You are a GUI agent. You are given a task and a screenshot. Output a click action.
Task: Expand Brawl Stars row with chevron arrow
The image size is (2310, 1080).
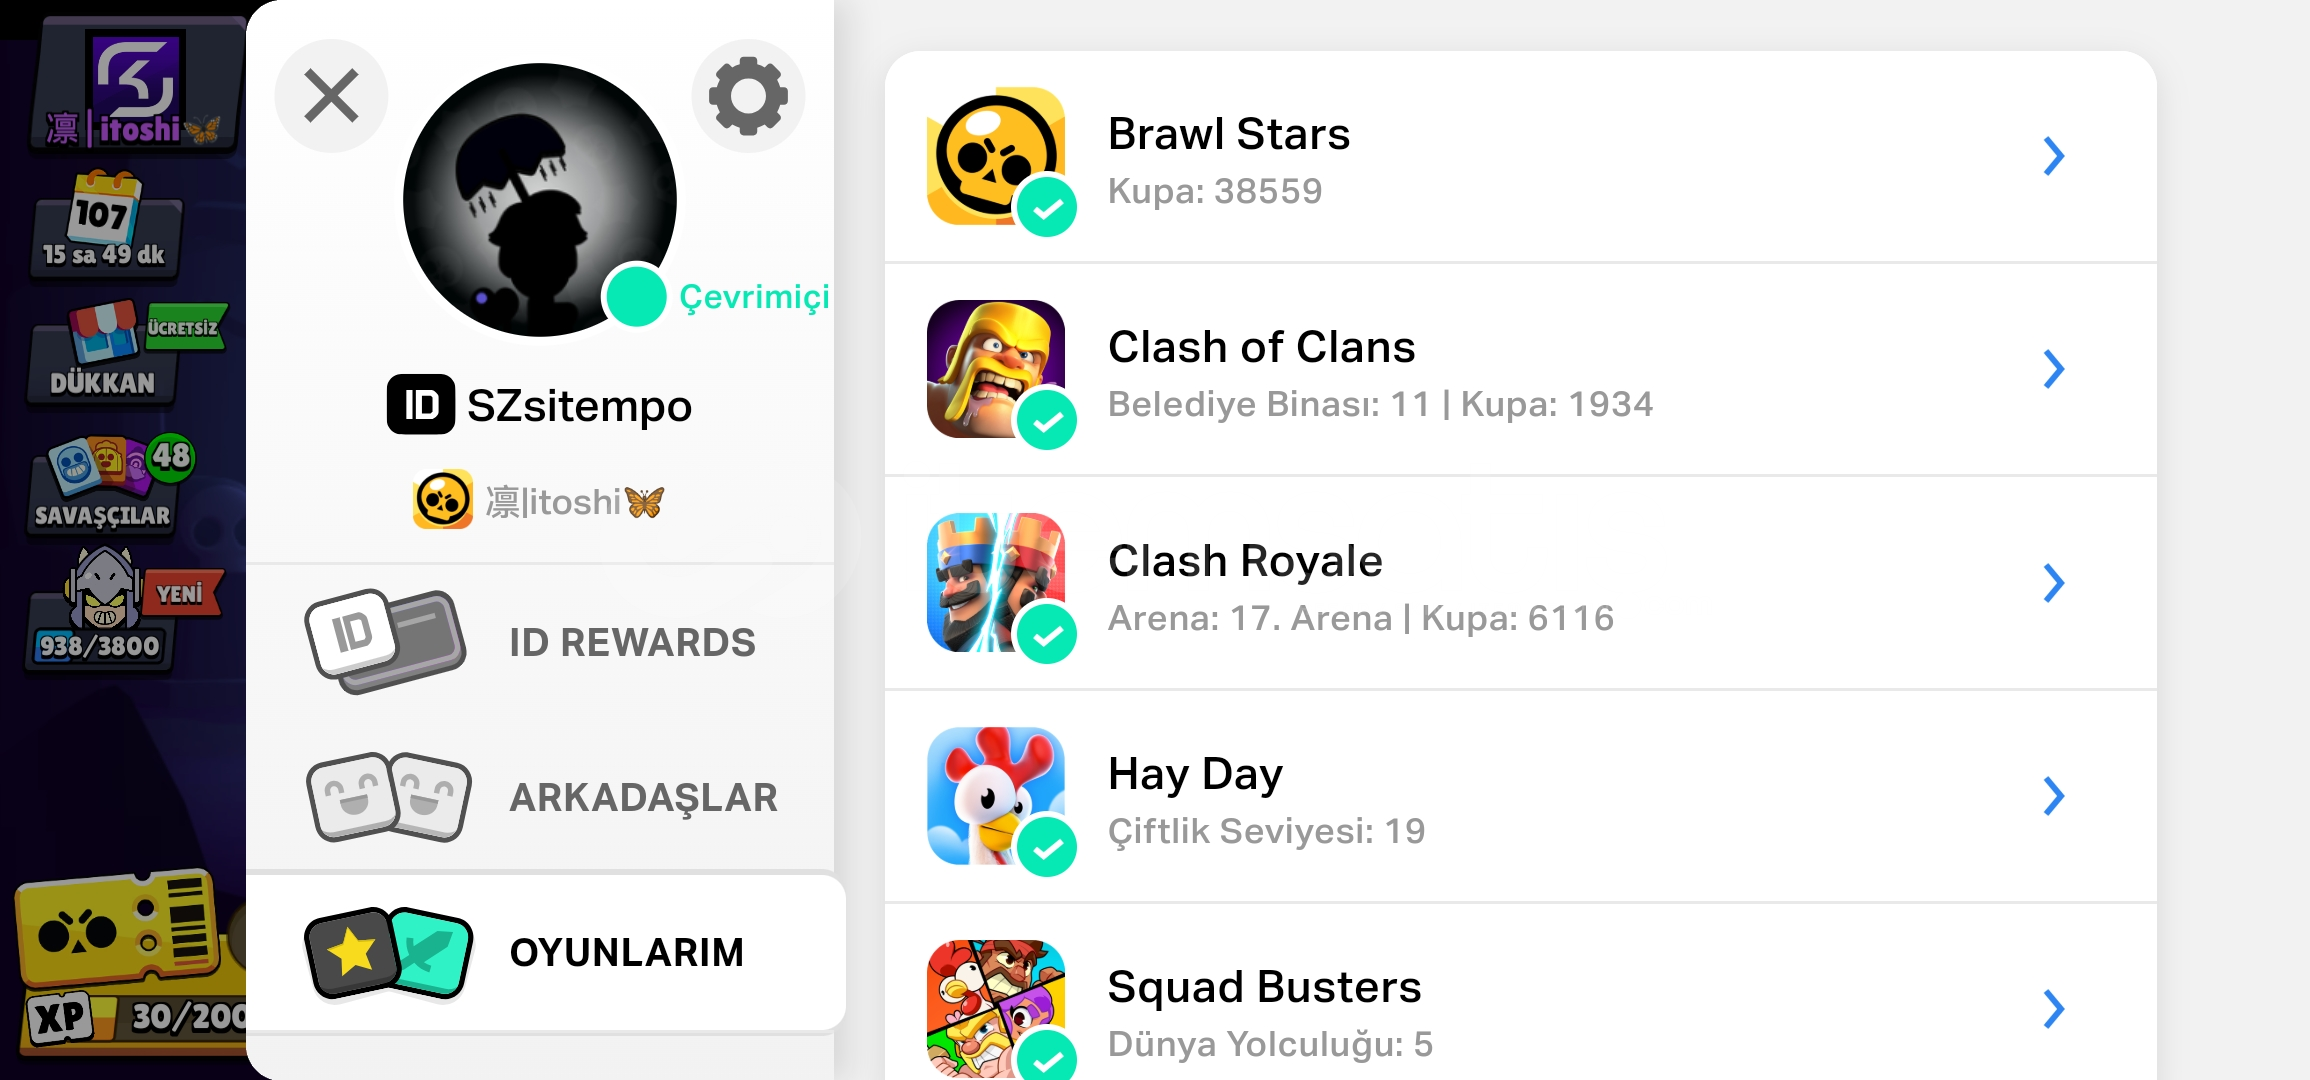2053,156
